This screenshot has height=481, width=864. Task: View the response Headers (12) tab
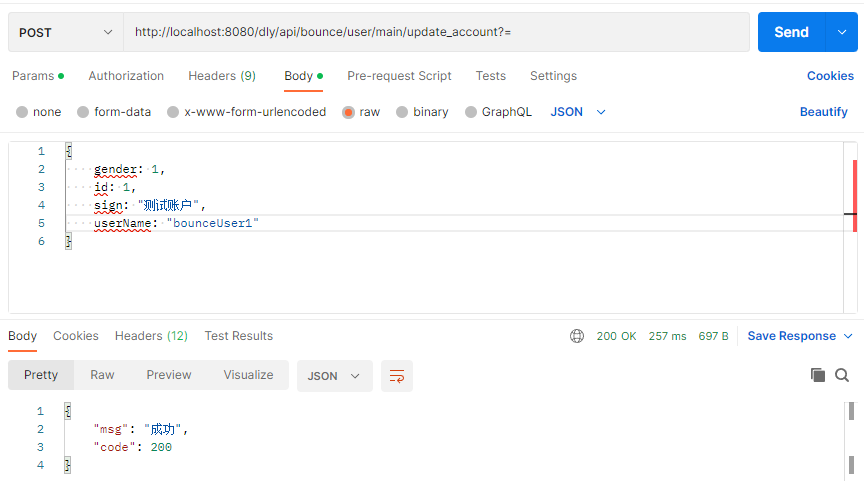pos(151,336)
